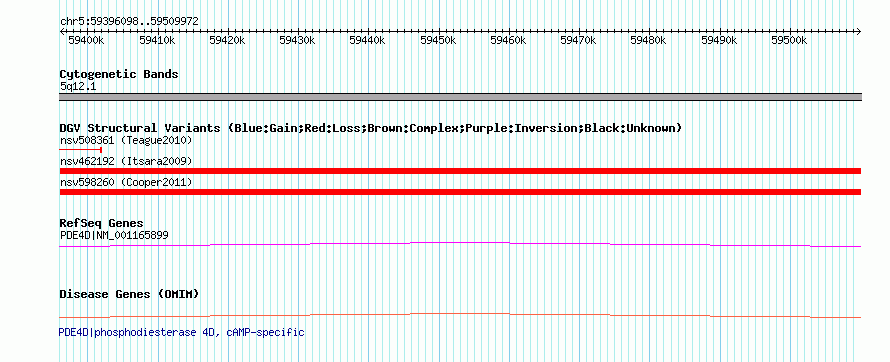Click the 59460k ruler tick label
Image resolution: width=890 pixels, height=362 pixels.
coord(508,40)
